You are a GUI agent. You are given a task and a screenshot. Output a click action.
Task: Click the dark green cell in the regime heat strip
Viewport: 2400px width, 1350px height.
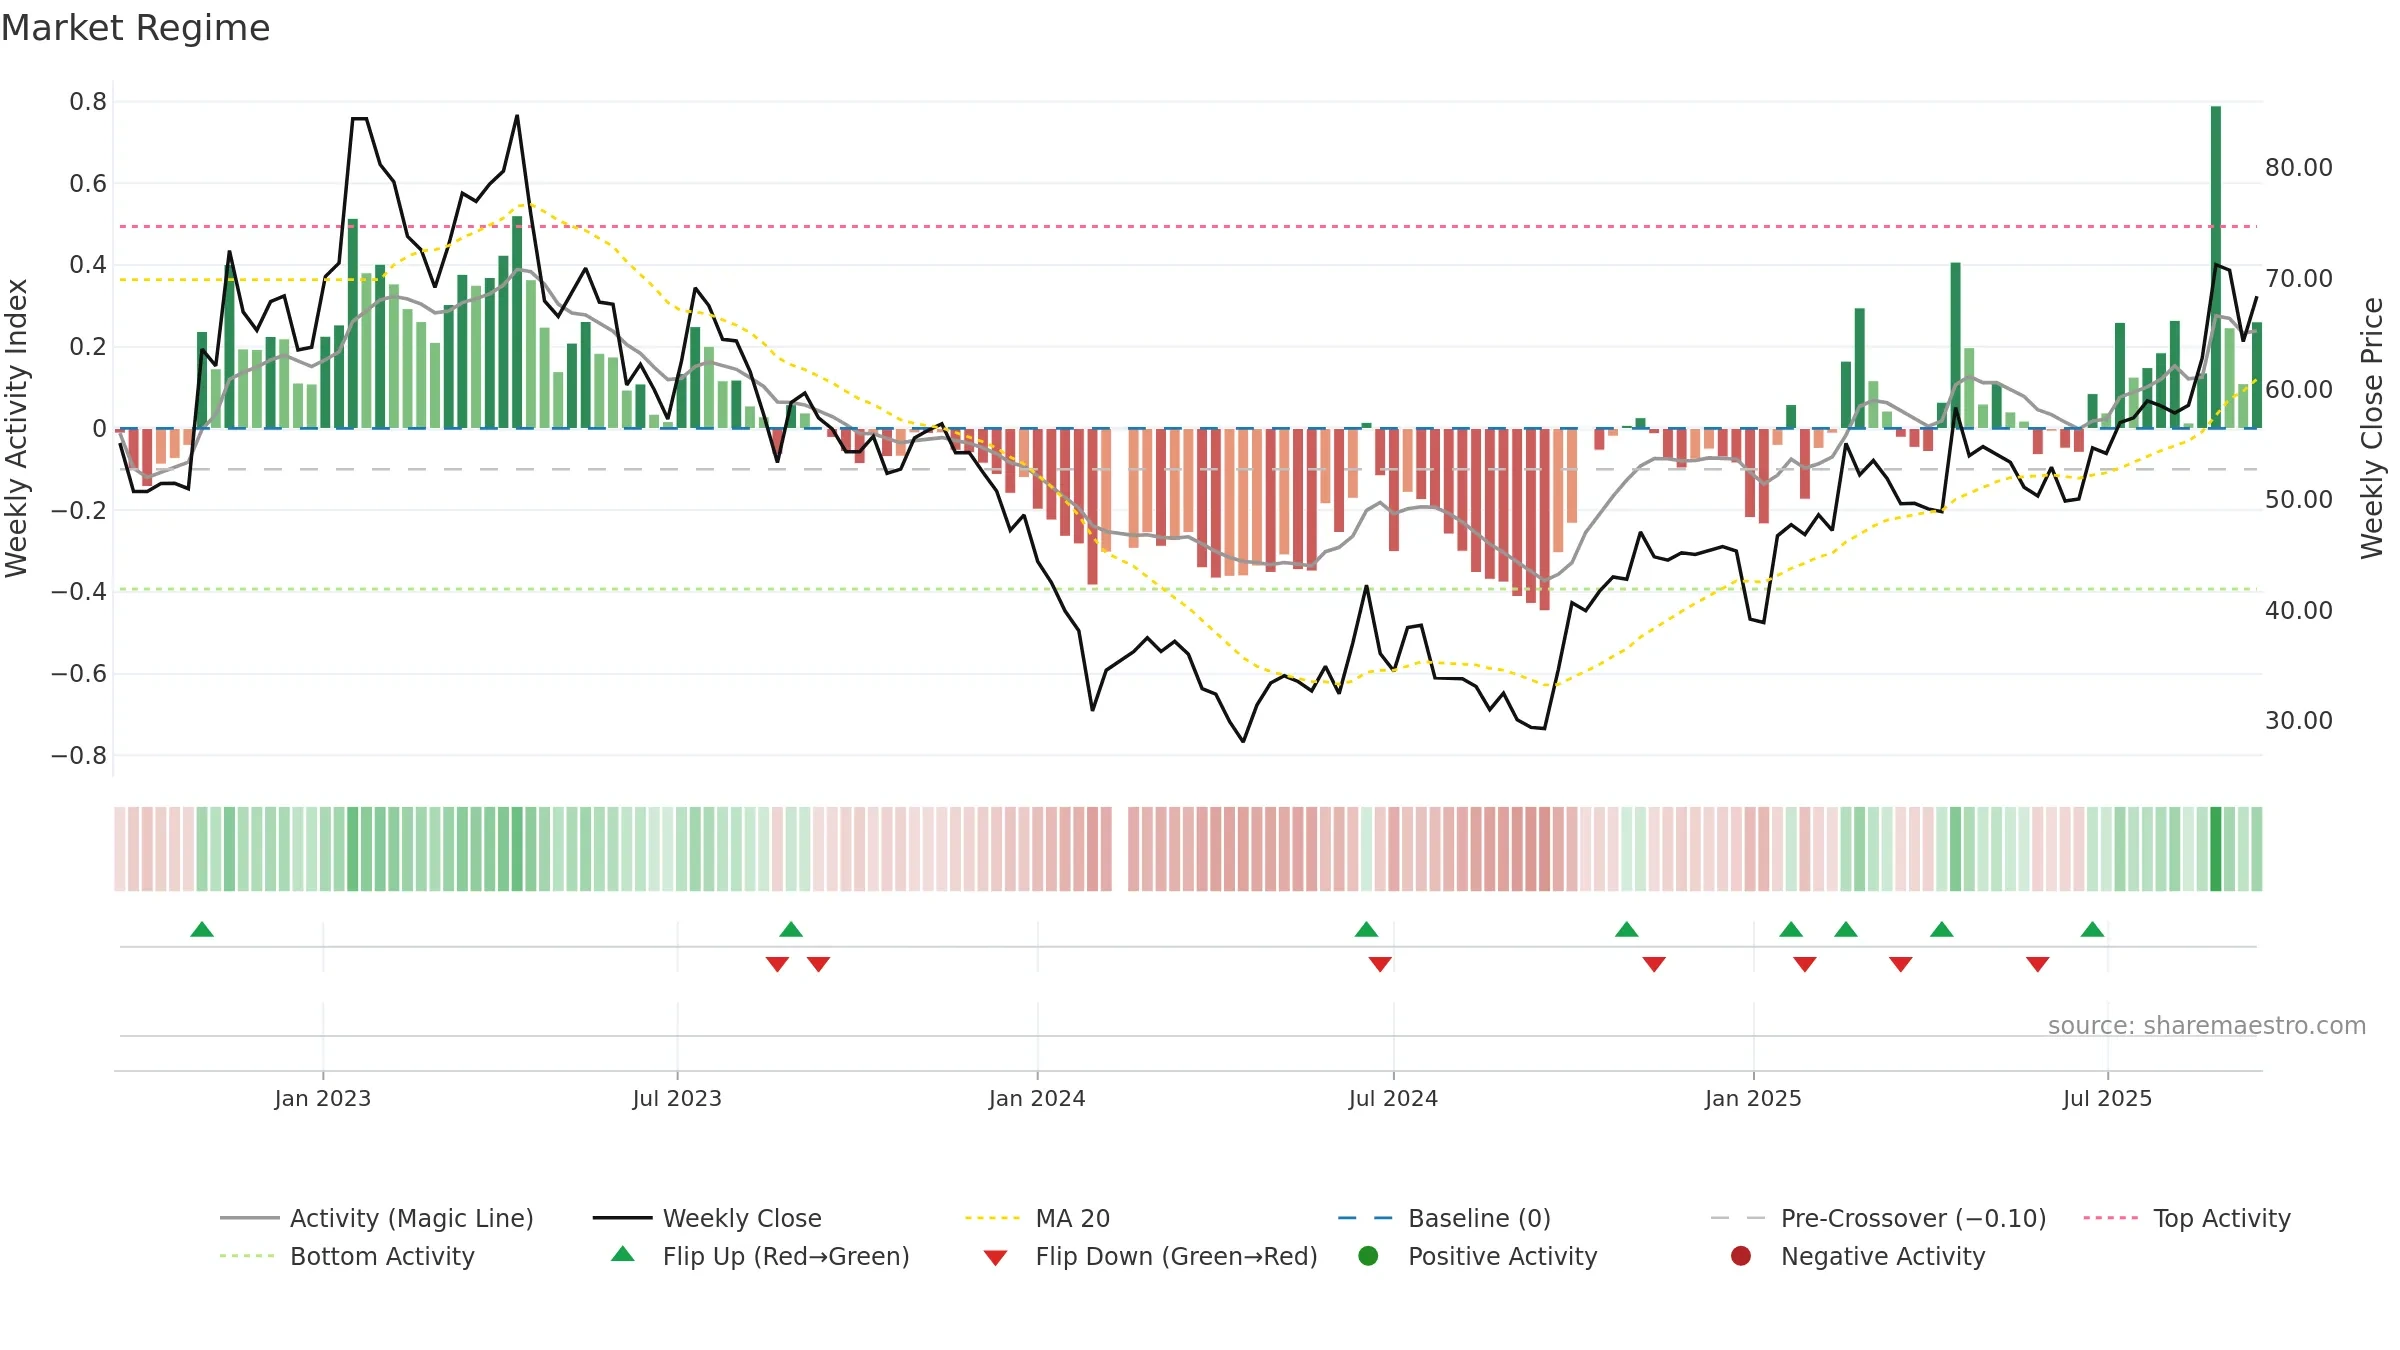(x=2216, y=848)
